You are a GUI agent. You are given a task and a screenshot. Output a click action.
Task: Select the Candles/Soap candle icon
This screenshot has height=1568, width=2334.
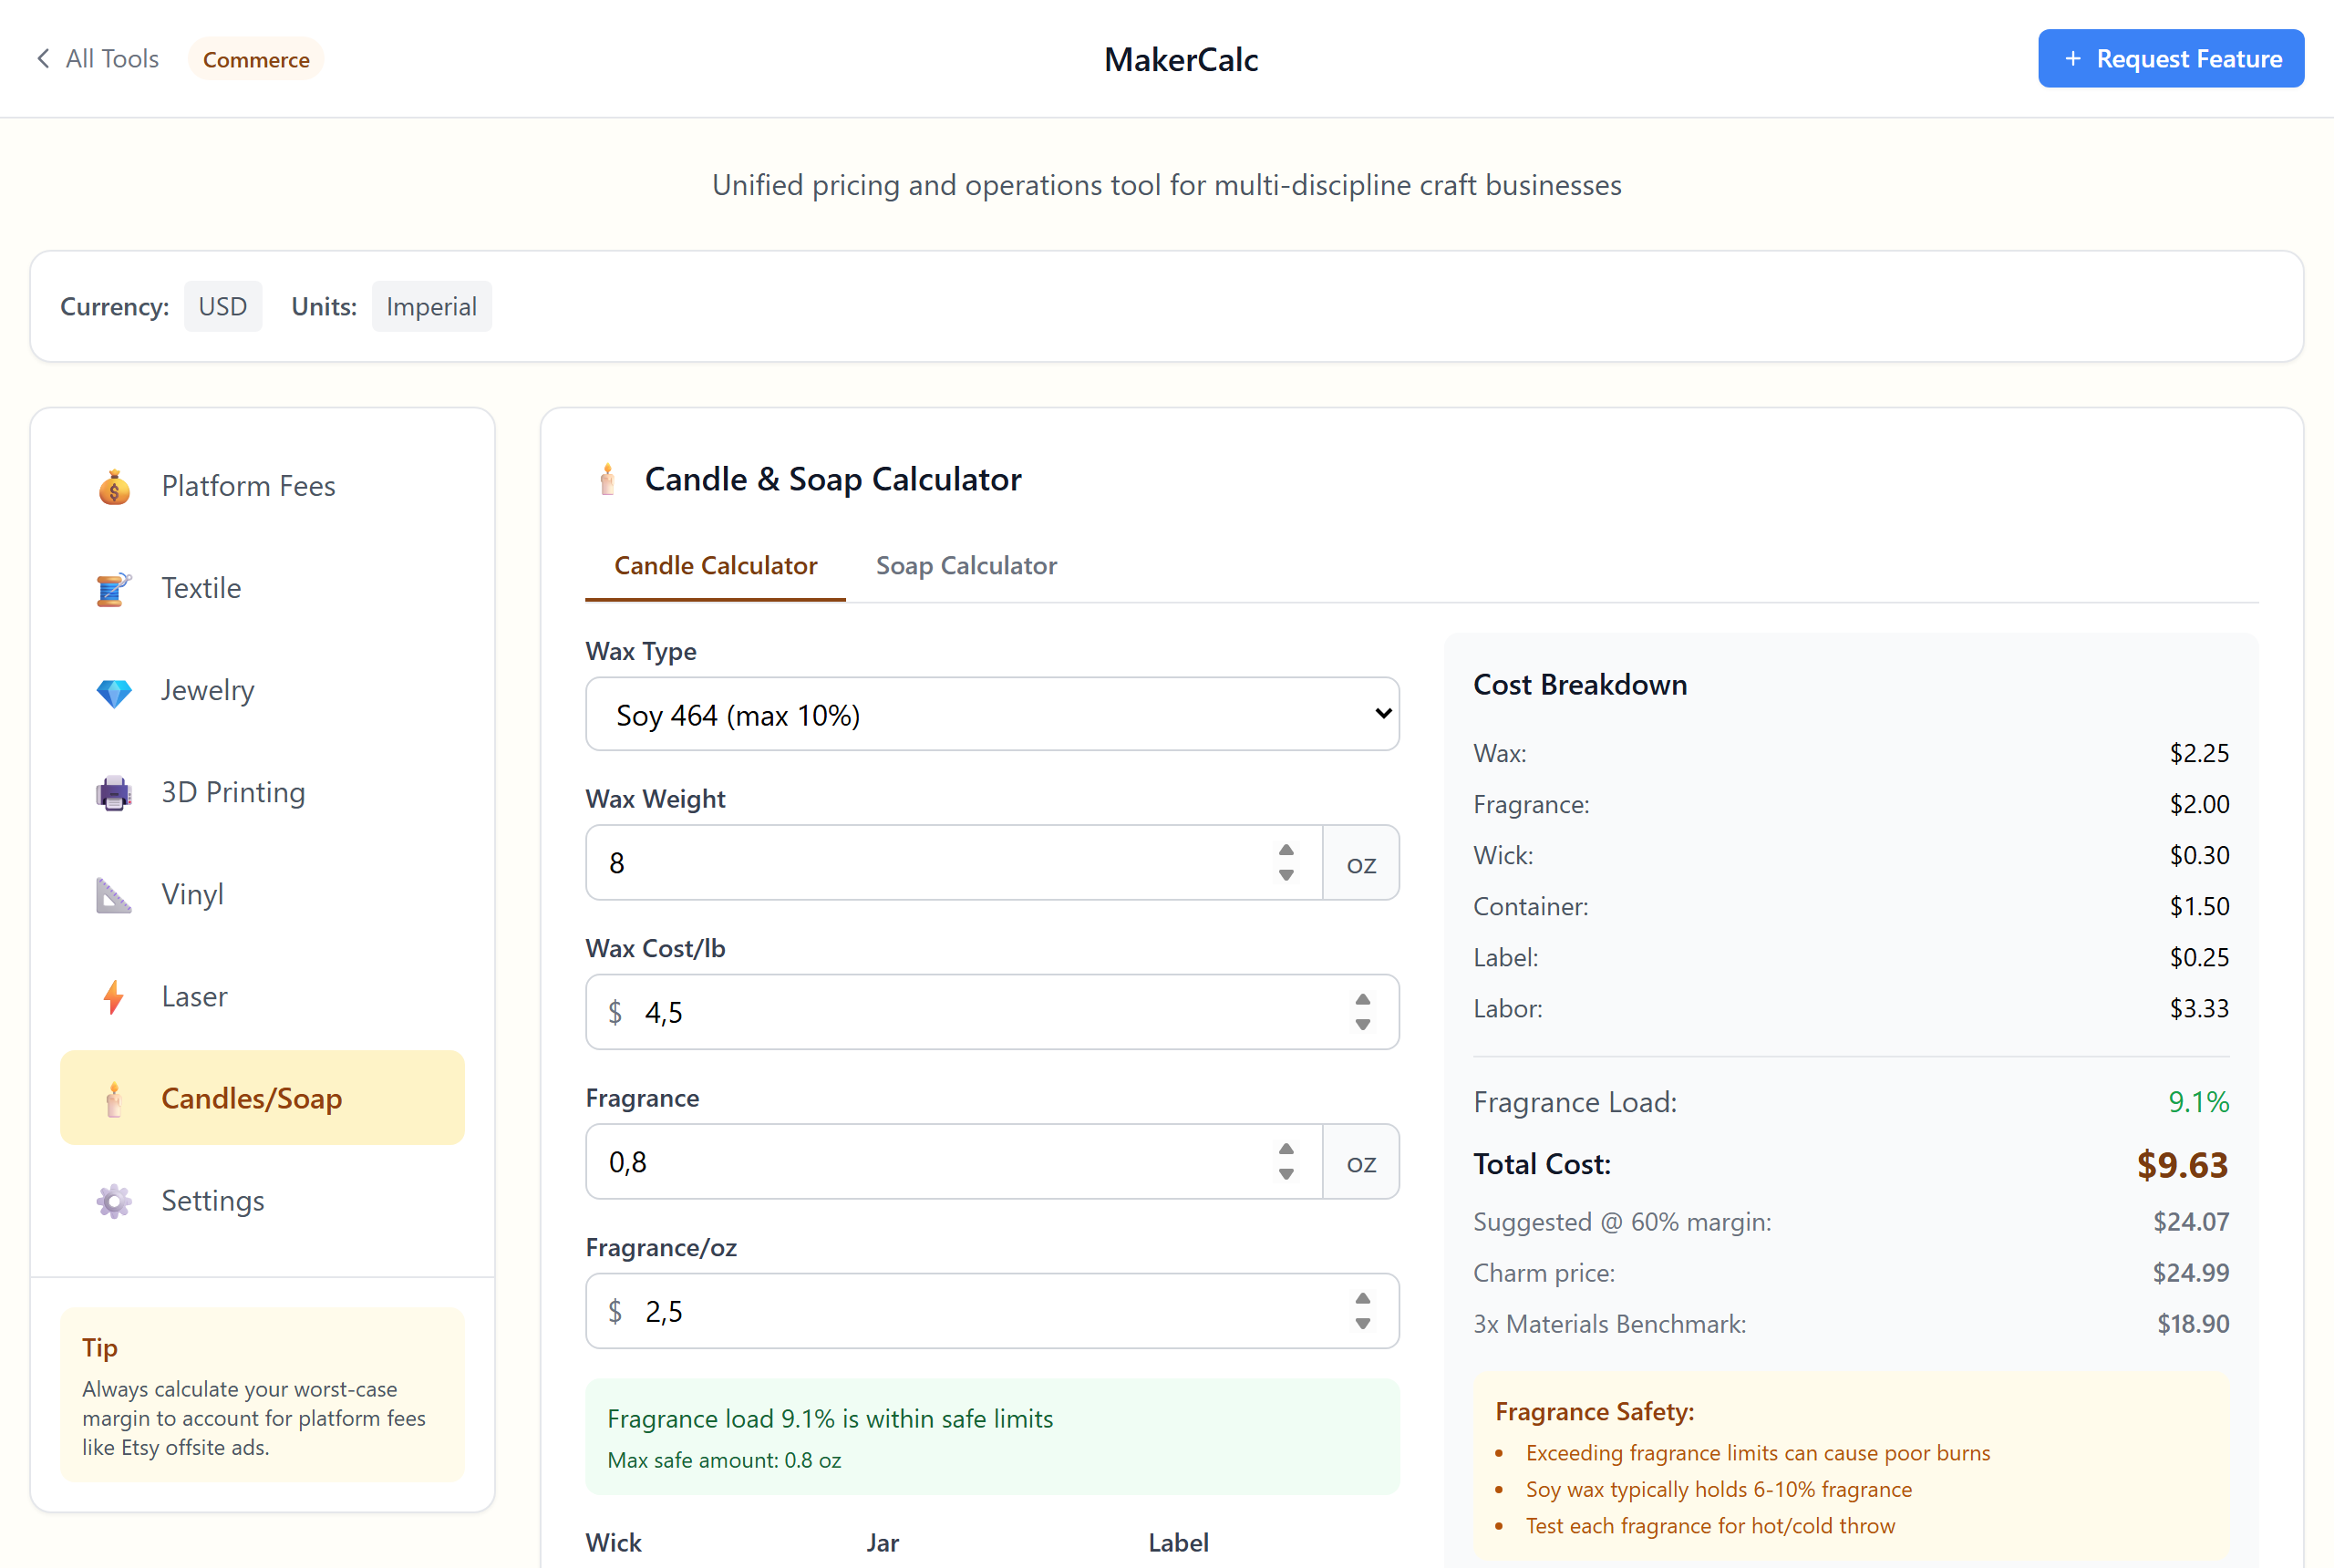pos(114,1098)
